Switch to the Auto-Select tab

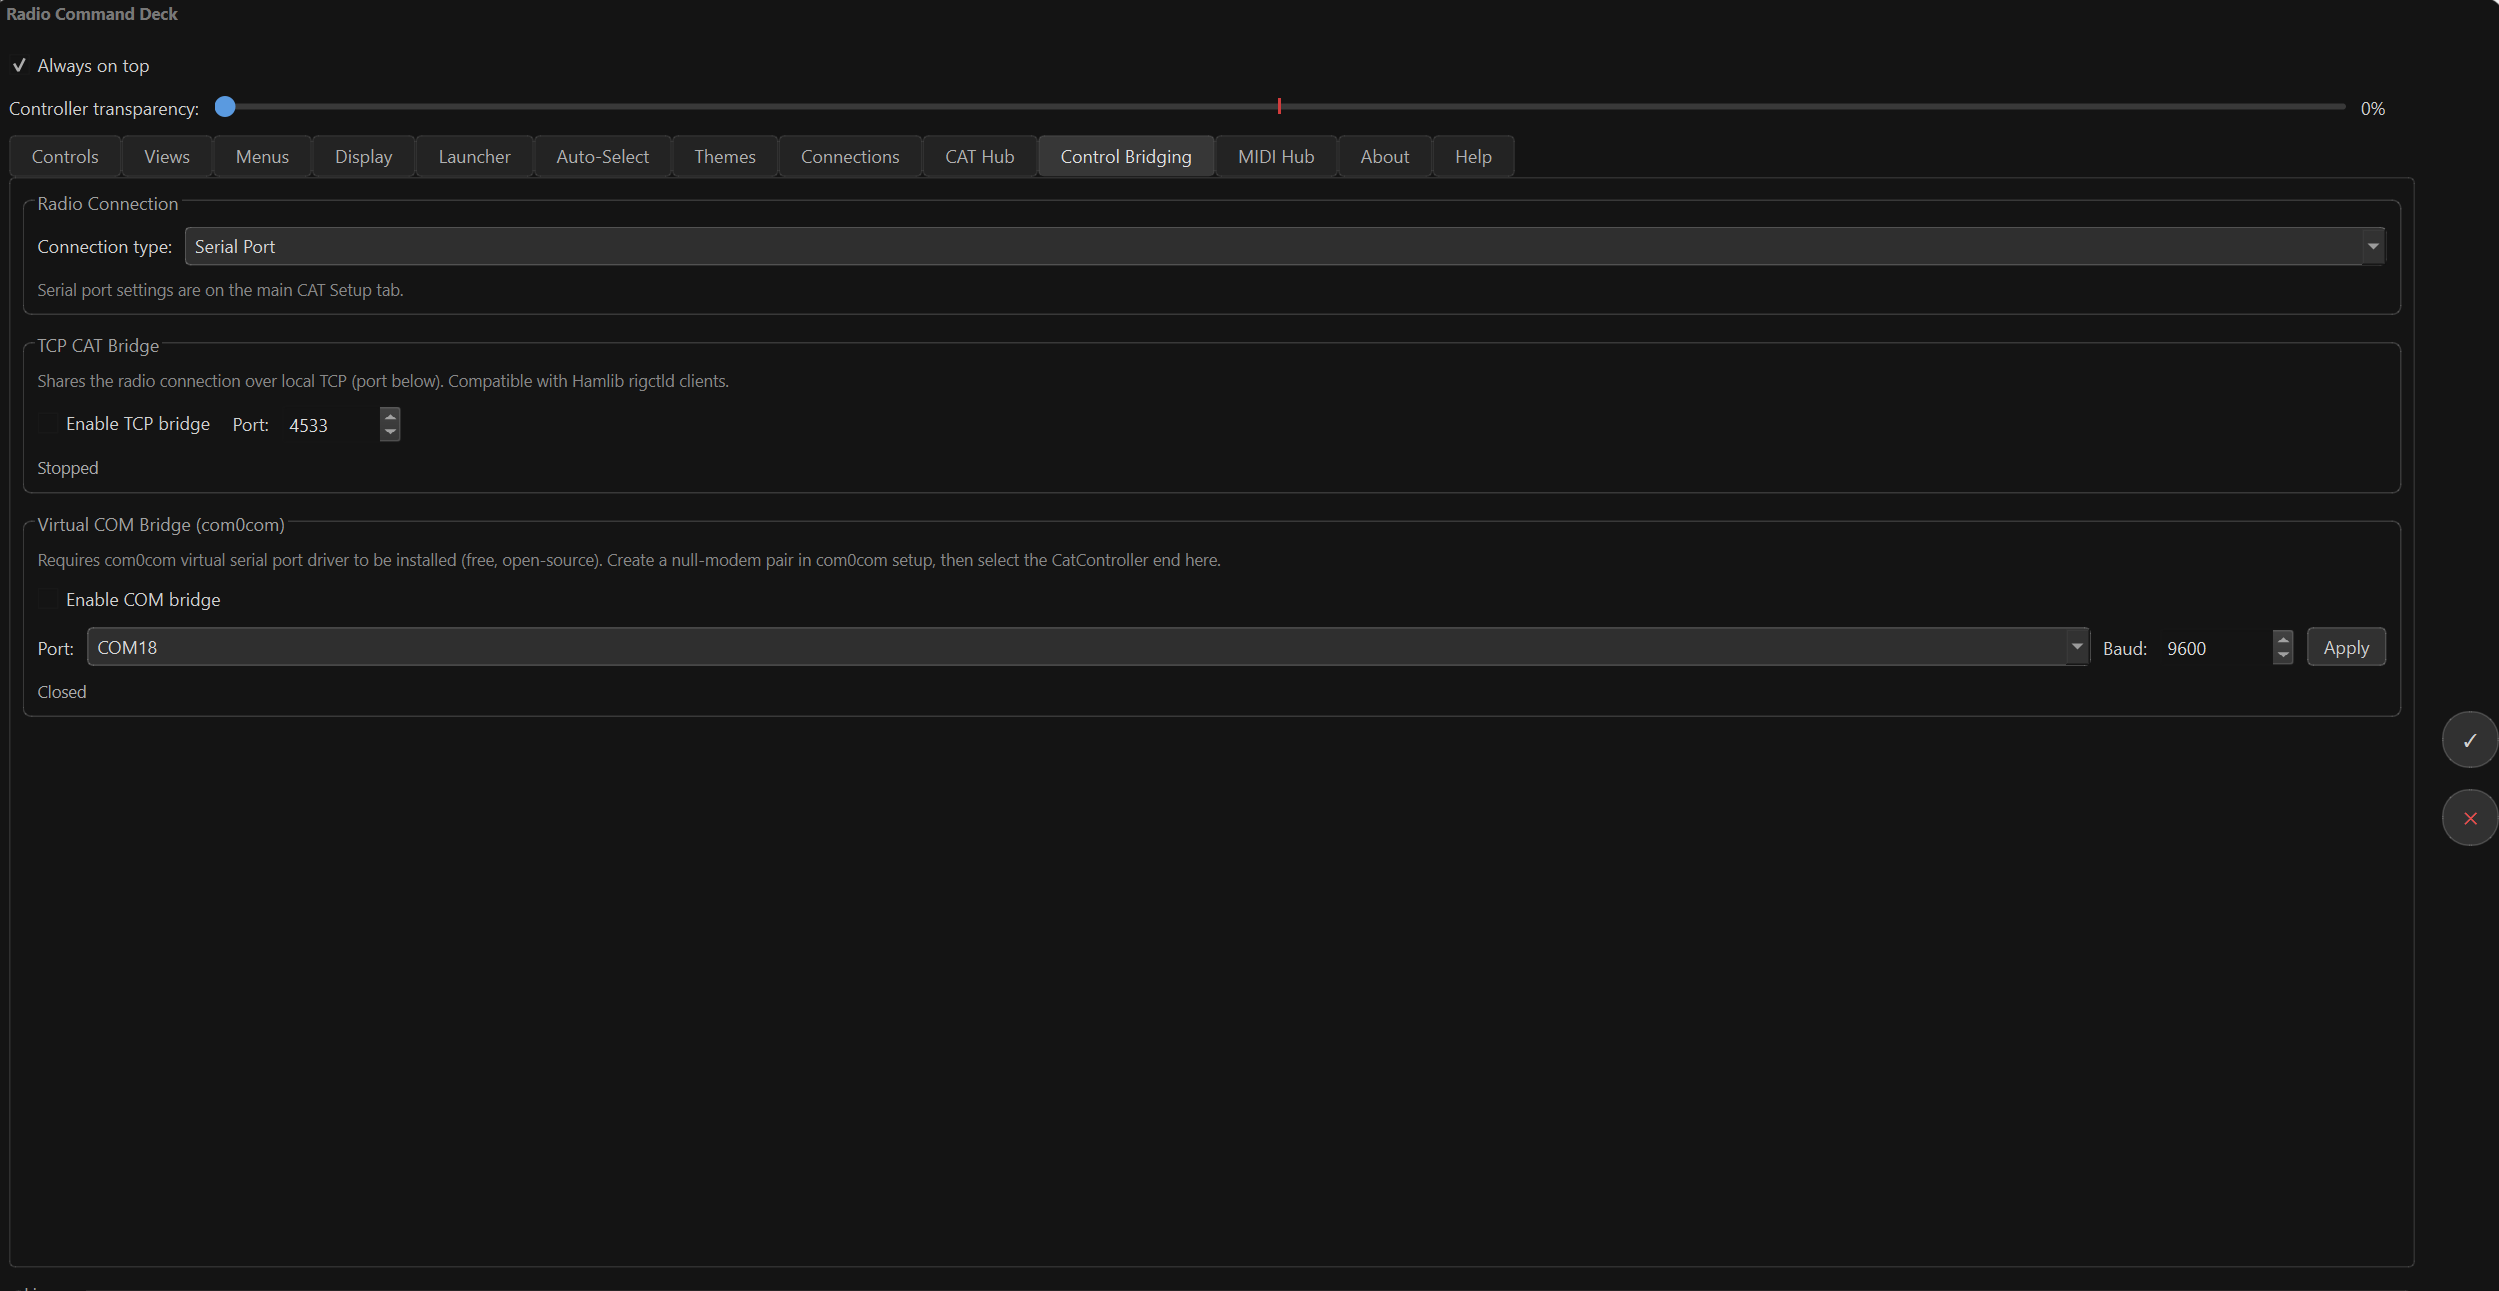tap(603, 157)
